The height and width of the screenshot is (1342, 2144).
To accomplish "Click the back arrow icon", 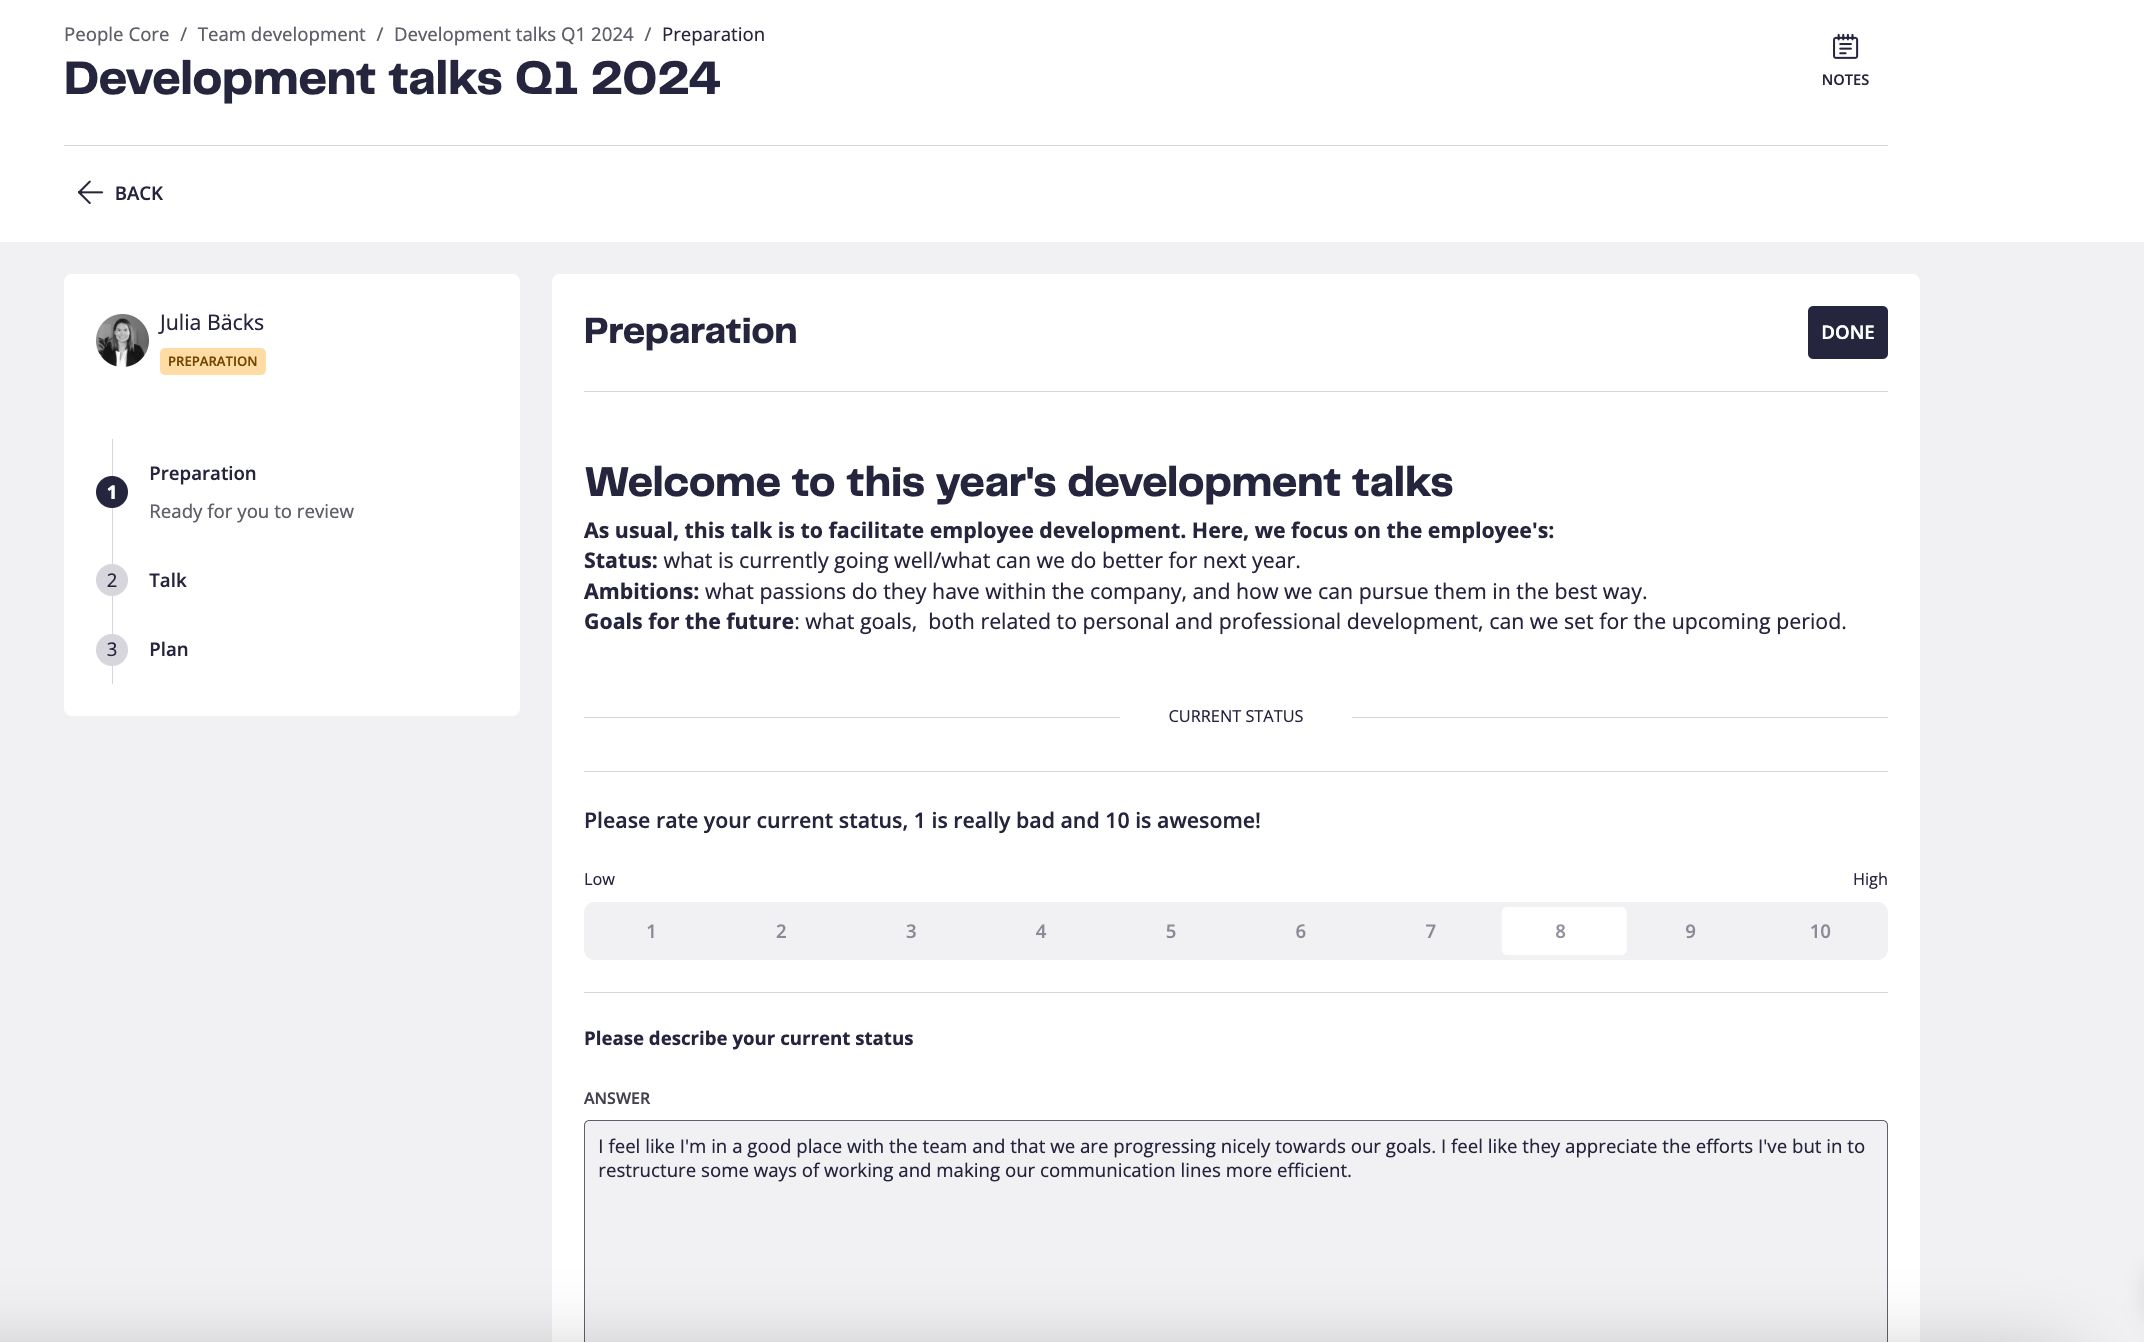I will (x=90, y=193).
